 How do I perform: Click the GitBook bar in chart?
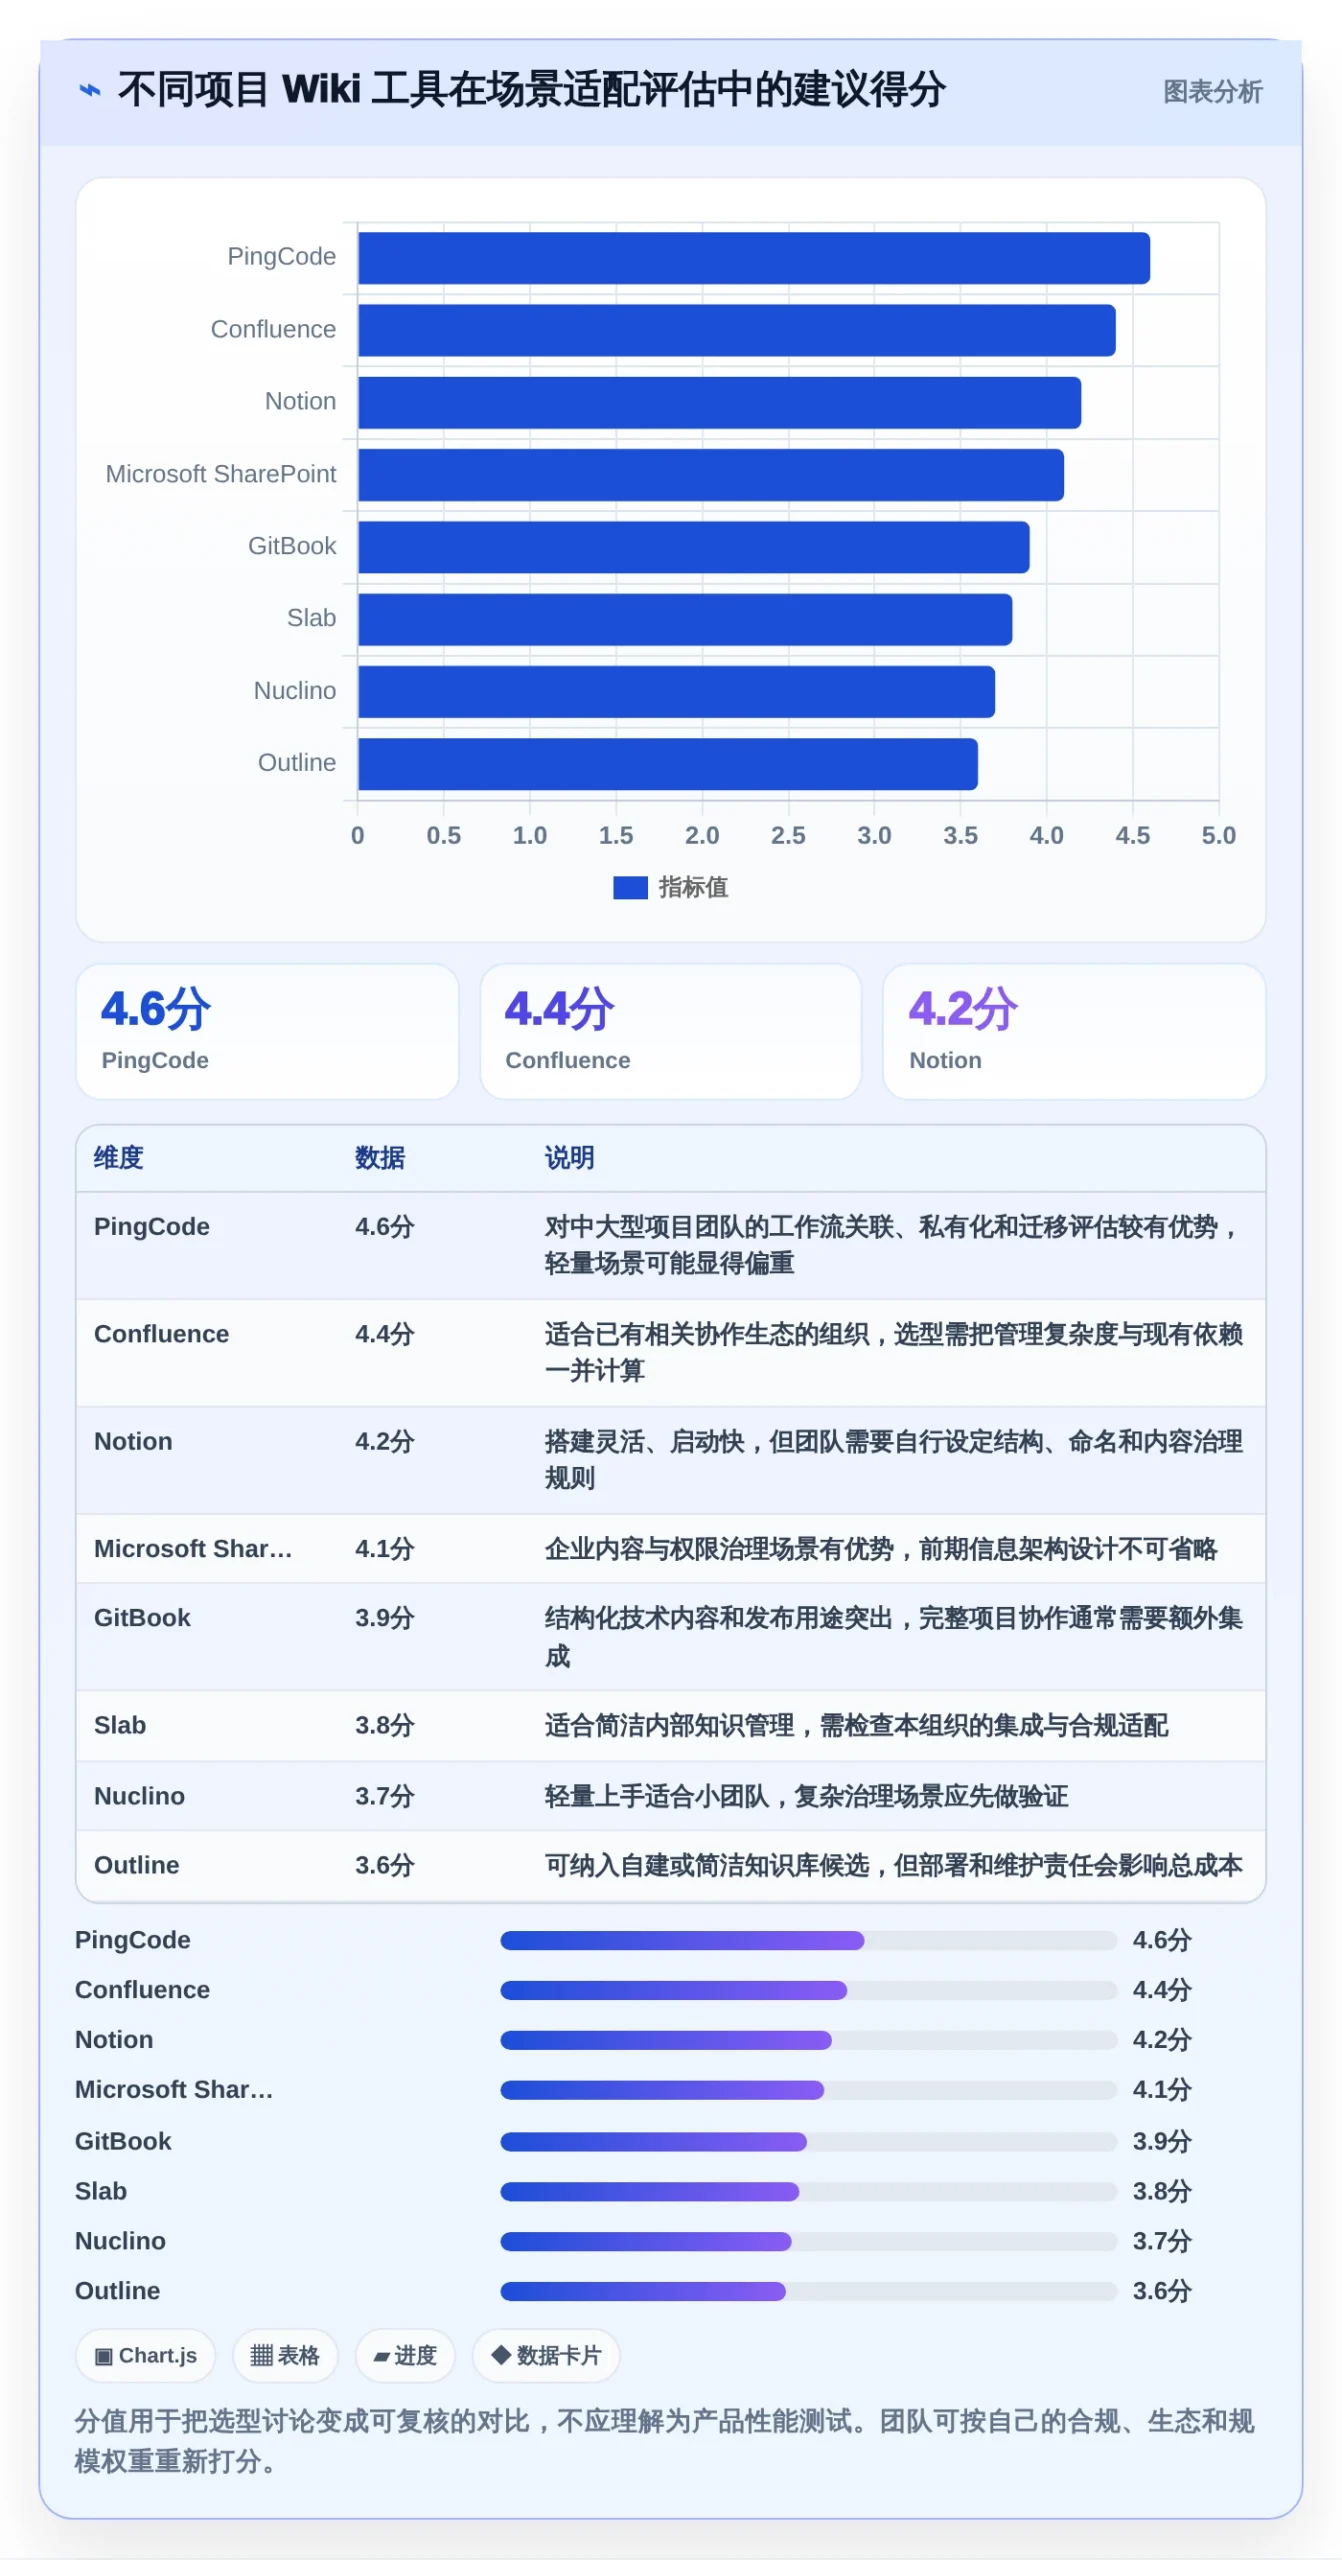pyautogui.click(x=693, y=547)
